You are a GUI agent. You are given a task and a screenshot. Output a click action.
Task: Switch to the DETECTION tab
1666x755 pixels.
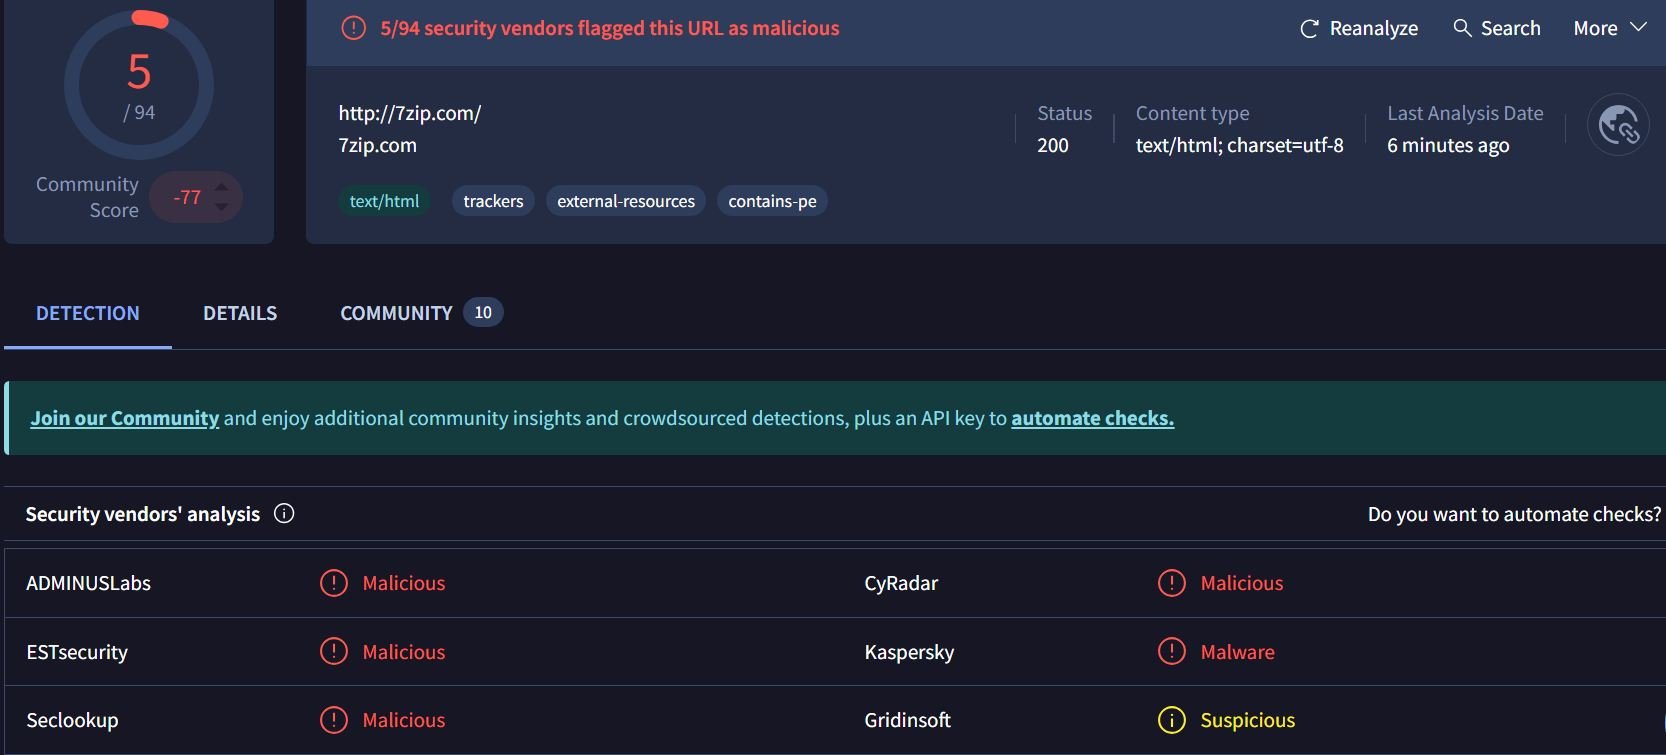[x=88, y=313]
